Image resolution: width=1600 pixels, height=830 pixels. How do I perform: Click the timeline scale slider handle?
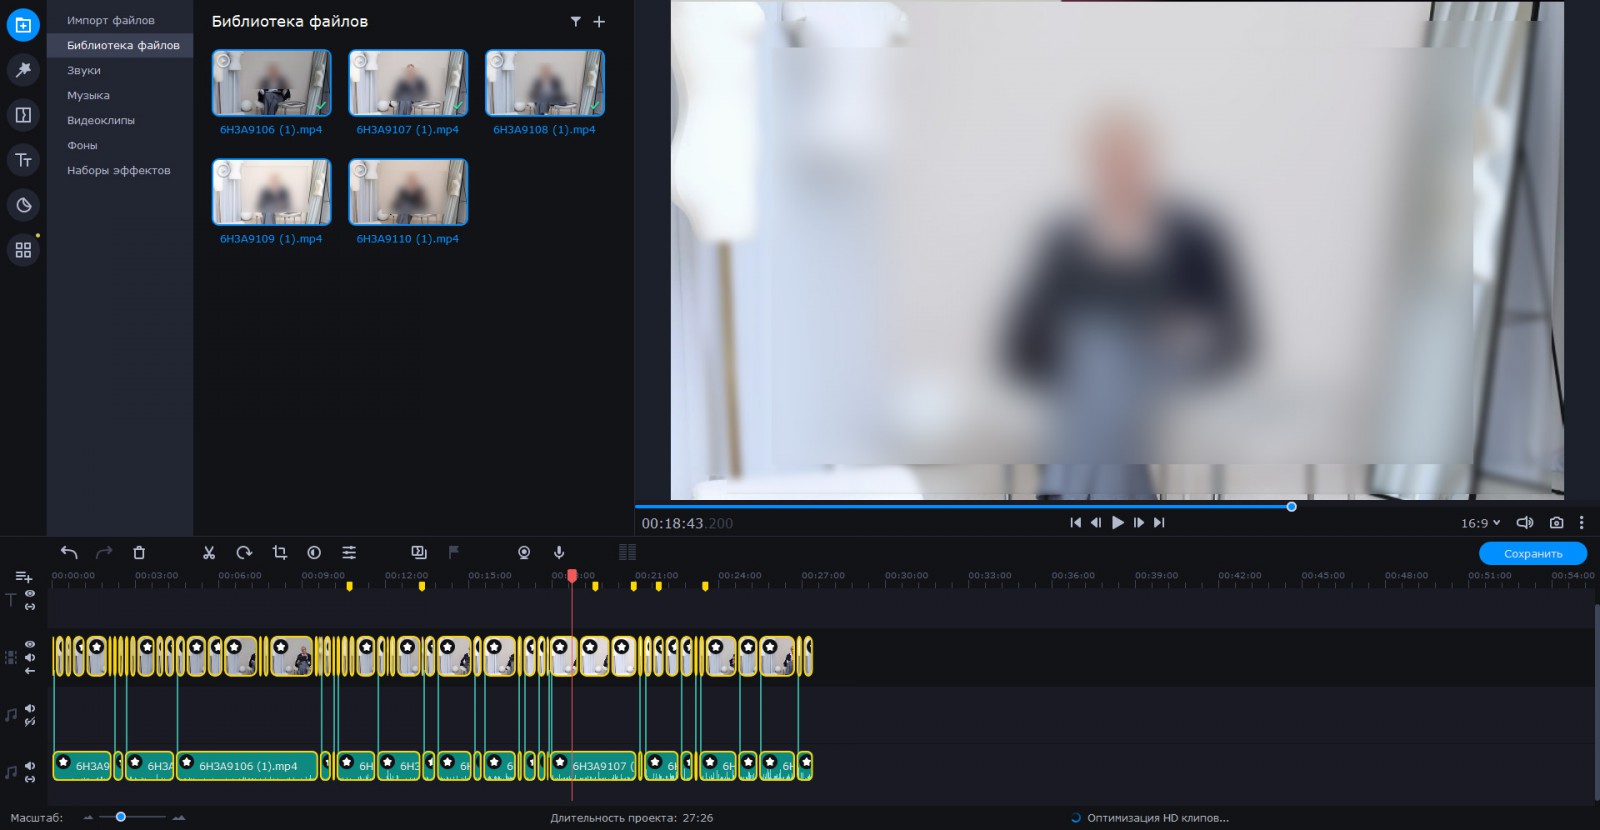120,817
